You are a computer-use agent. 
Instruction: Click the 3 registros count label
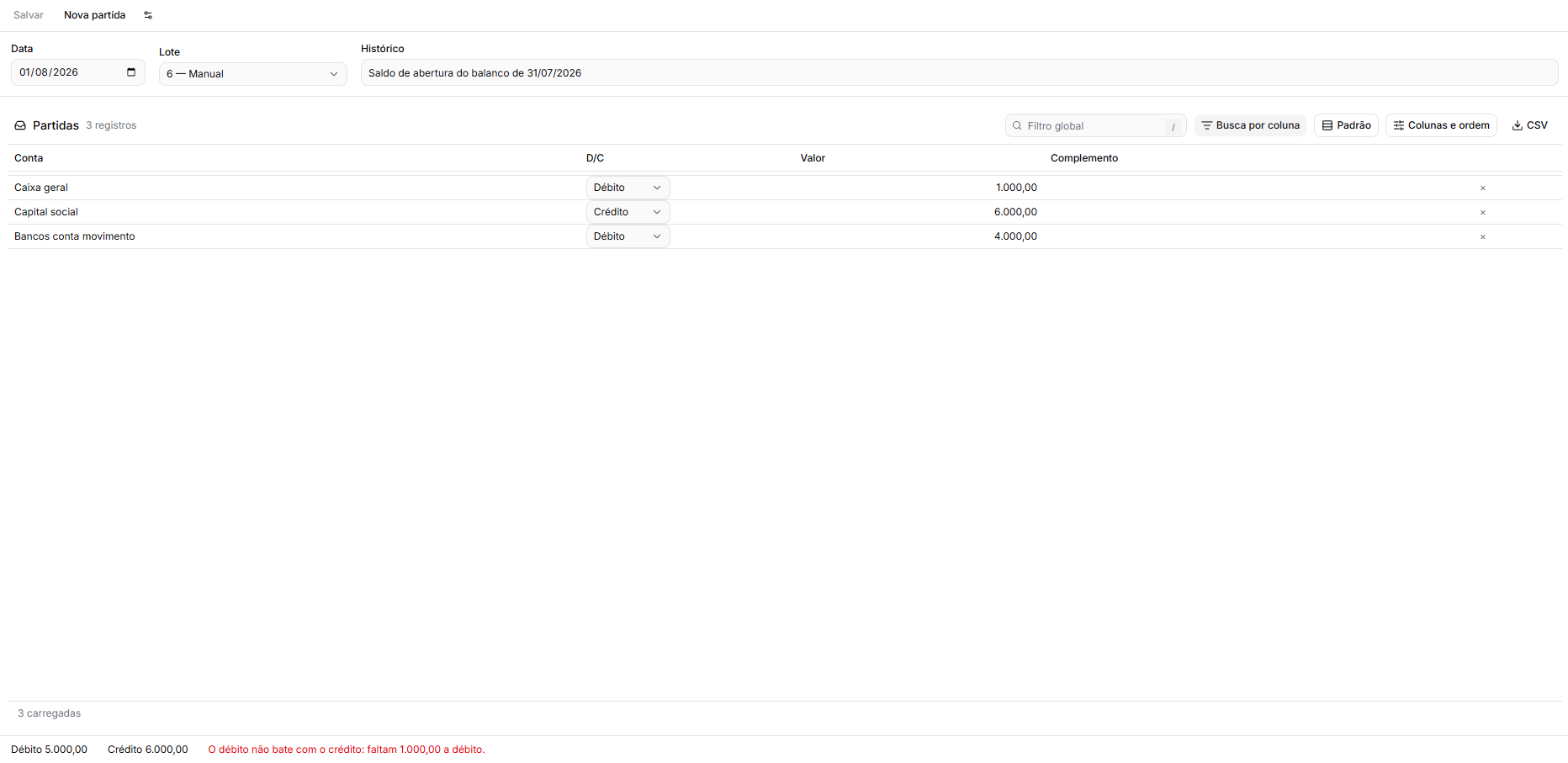[x=111, y=126]
